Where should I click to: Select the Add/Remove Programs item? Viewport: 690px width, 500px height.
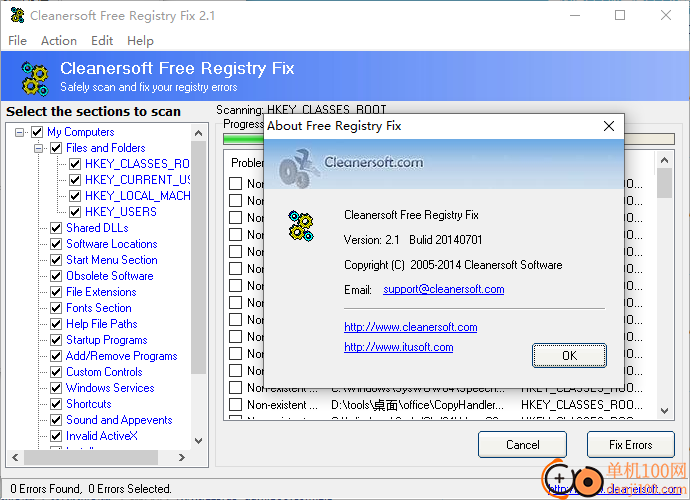pos(121,356)
